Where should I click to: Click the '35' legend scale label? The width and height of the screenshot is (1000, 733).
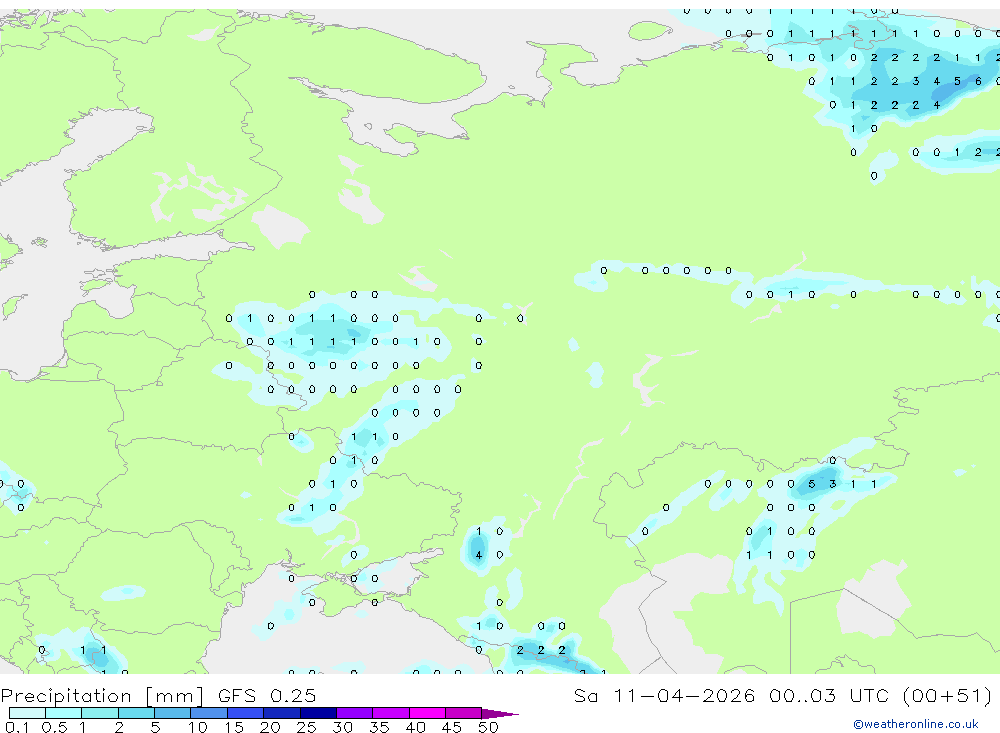pyautogui.click(x=379, y=727)
